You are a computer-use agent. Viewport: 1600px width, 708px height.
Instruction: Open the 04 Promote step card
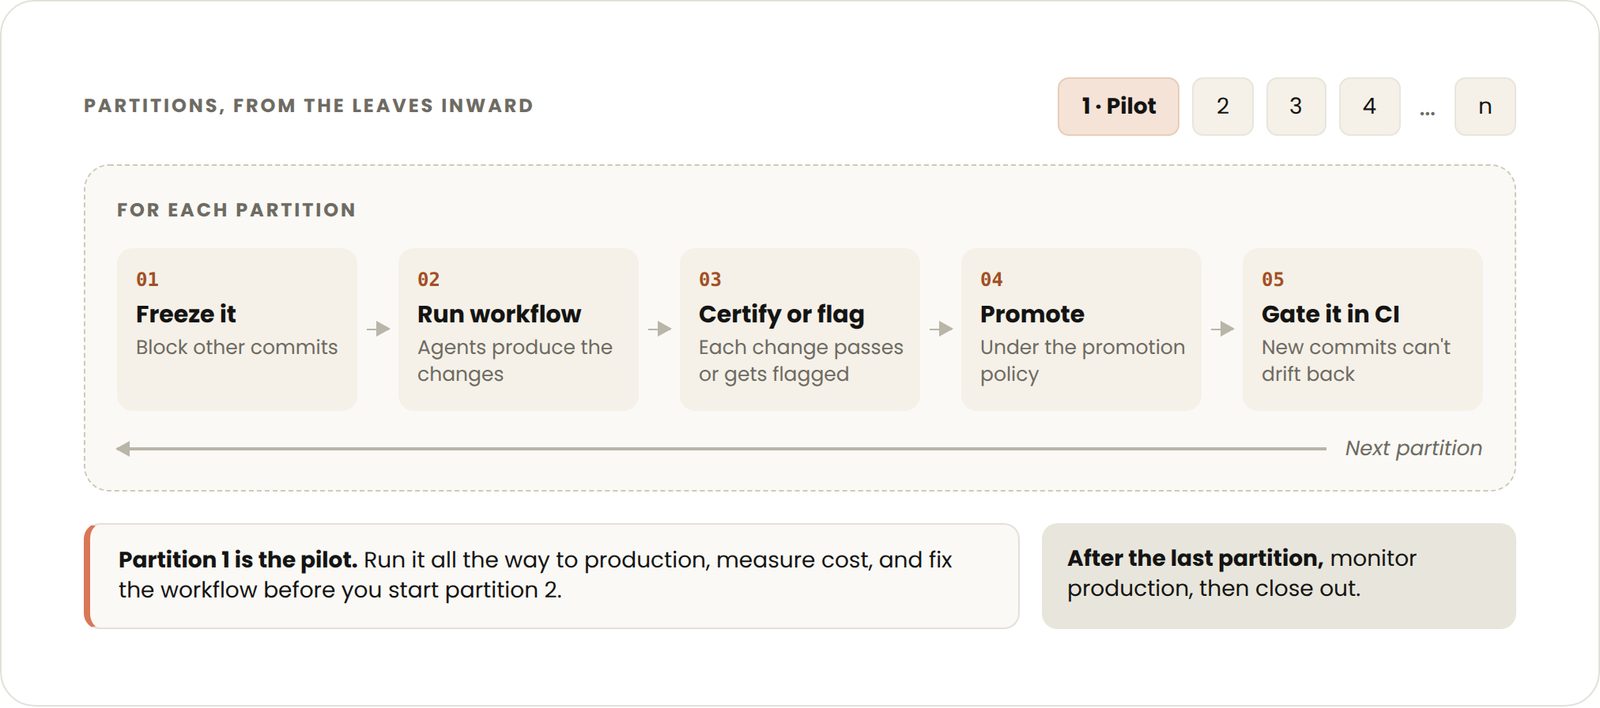pyautogui.click(x=1081, y=329)
